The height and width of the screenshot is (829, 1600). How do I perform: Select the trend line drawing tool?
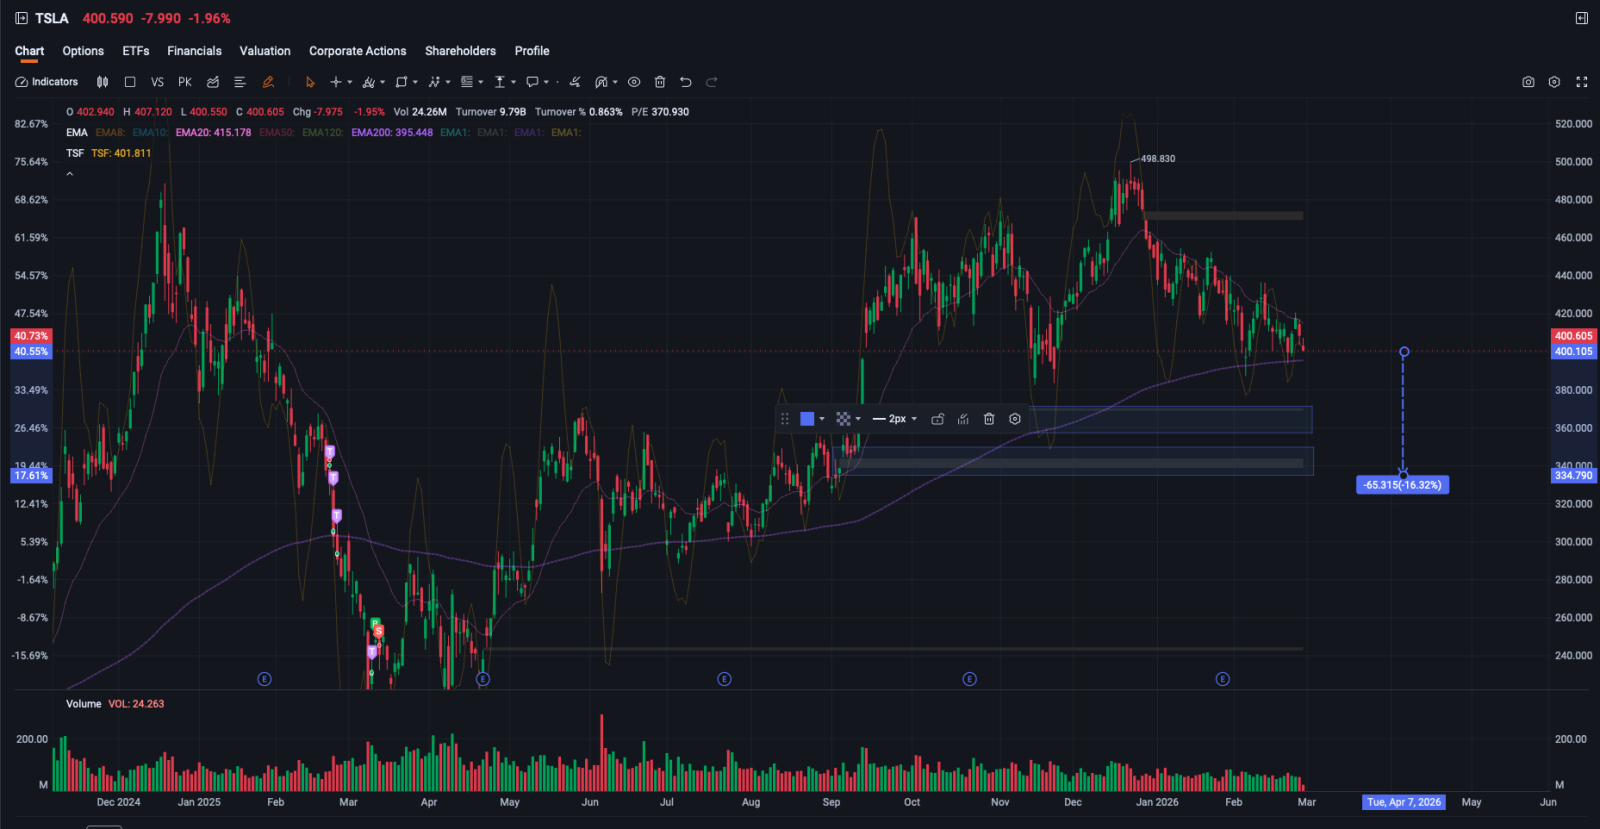pyautogui.click(x=369, y=82)
